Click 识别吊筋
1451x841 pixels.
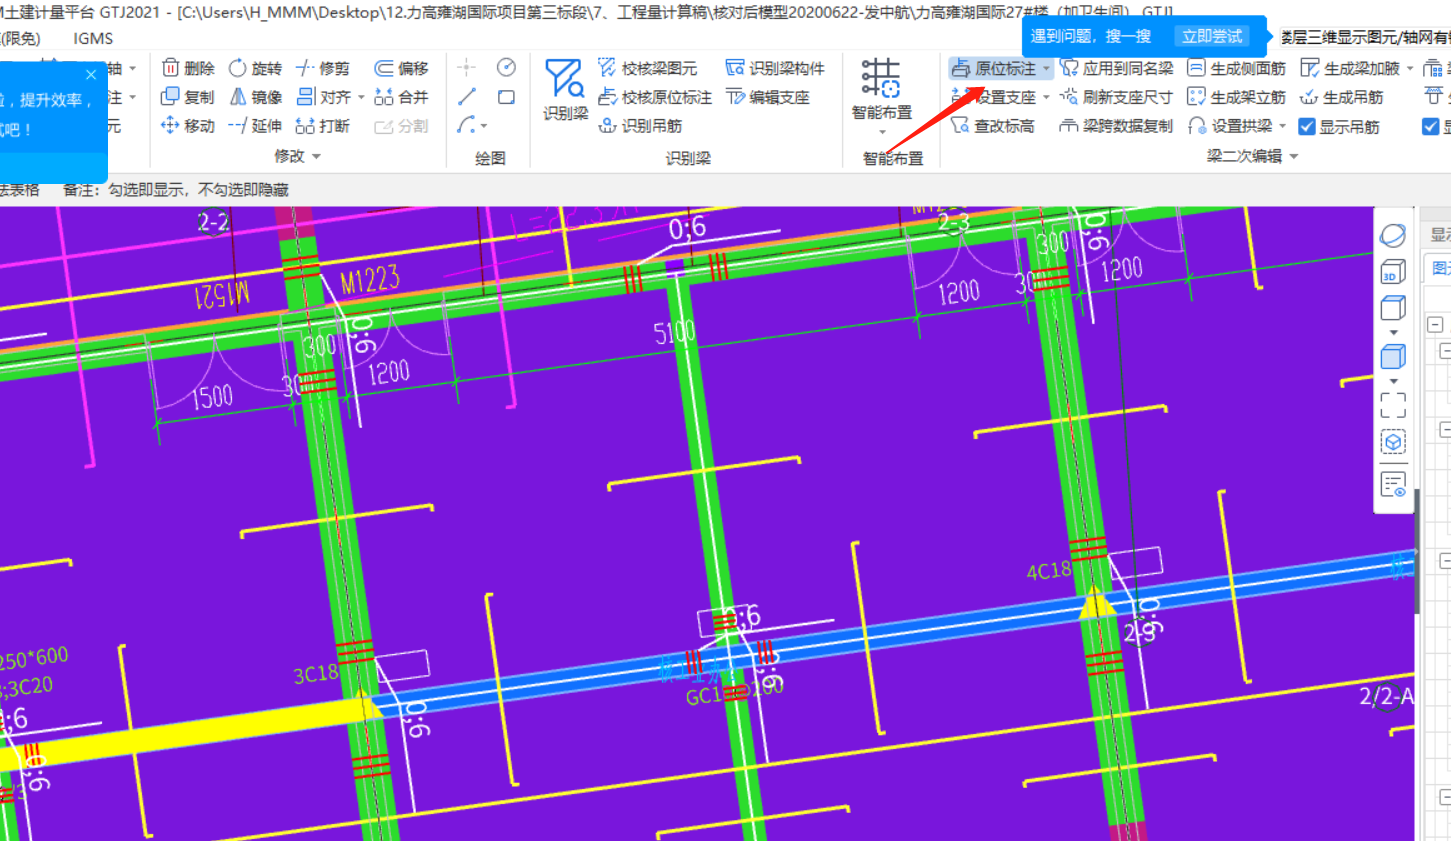point(640,126)
